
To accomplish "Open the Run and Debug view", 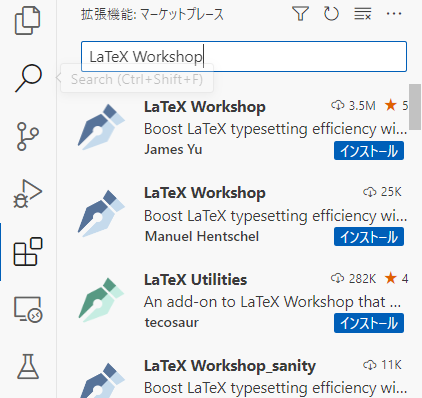I will (x=28, y=194).
